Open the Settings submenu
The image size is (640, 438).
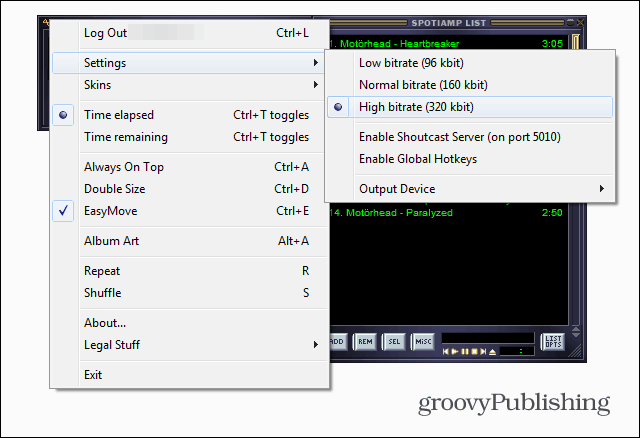point(189,63)
